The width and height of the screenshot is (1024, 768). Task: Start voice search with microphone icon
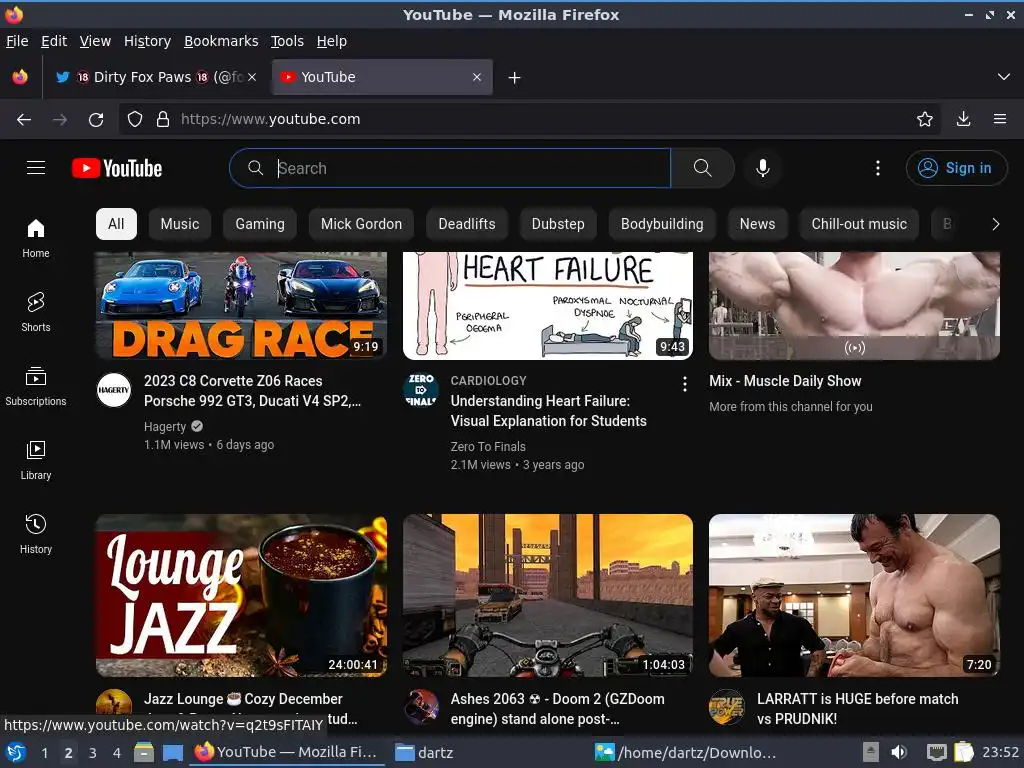pyautogui.click(x=762, y=168)
